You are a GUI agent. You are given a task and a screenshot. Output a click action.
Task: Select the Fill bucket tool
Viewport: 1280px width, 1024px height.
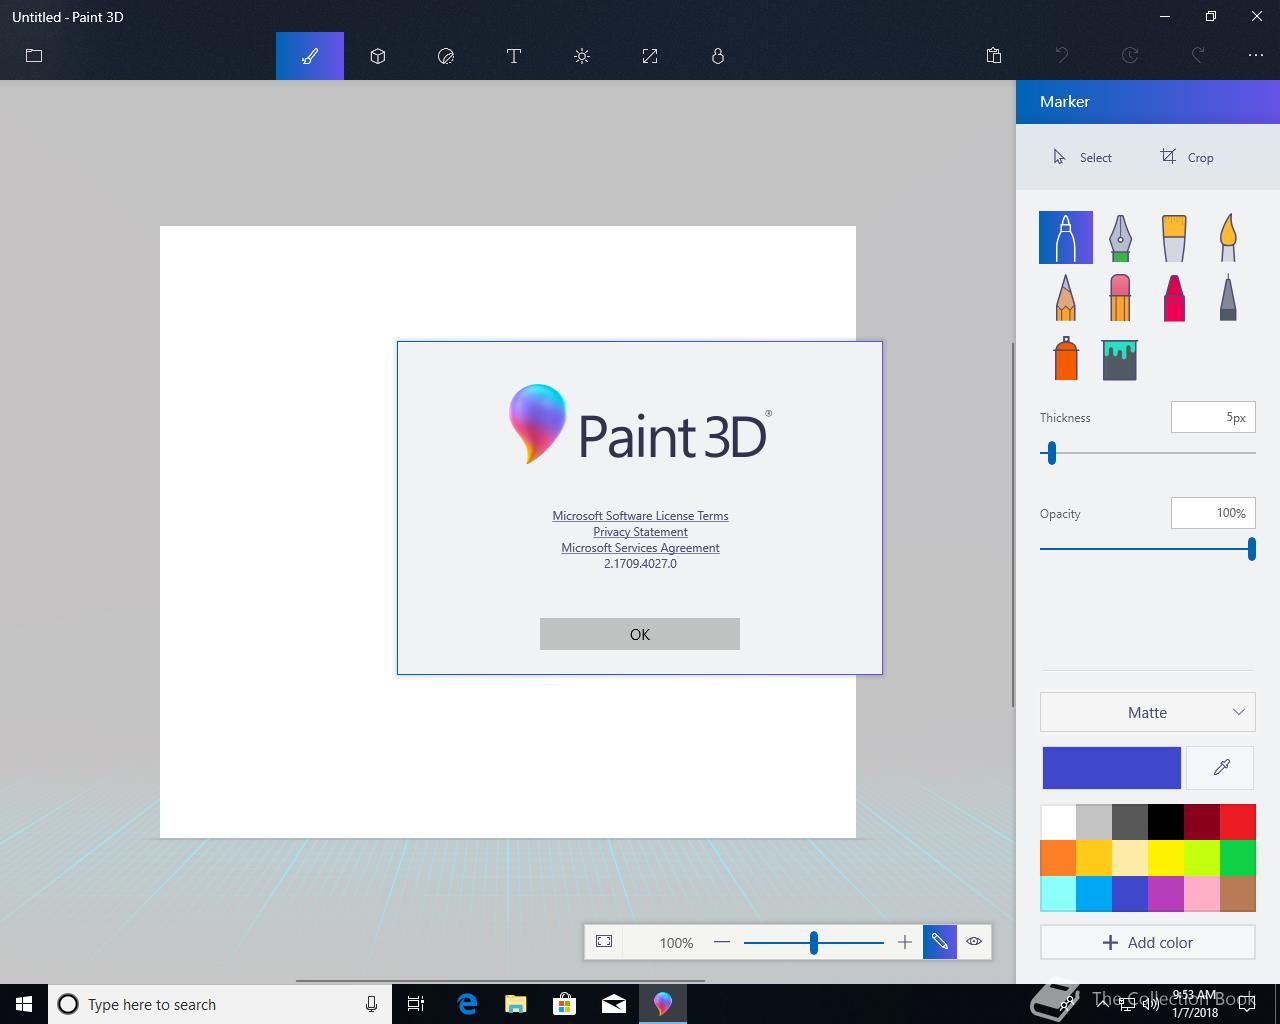pos(1120,360)
